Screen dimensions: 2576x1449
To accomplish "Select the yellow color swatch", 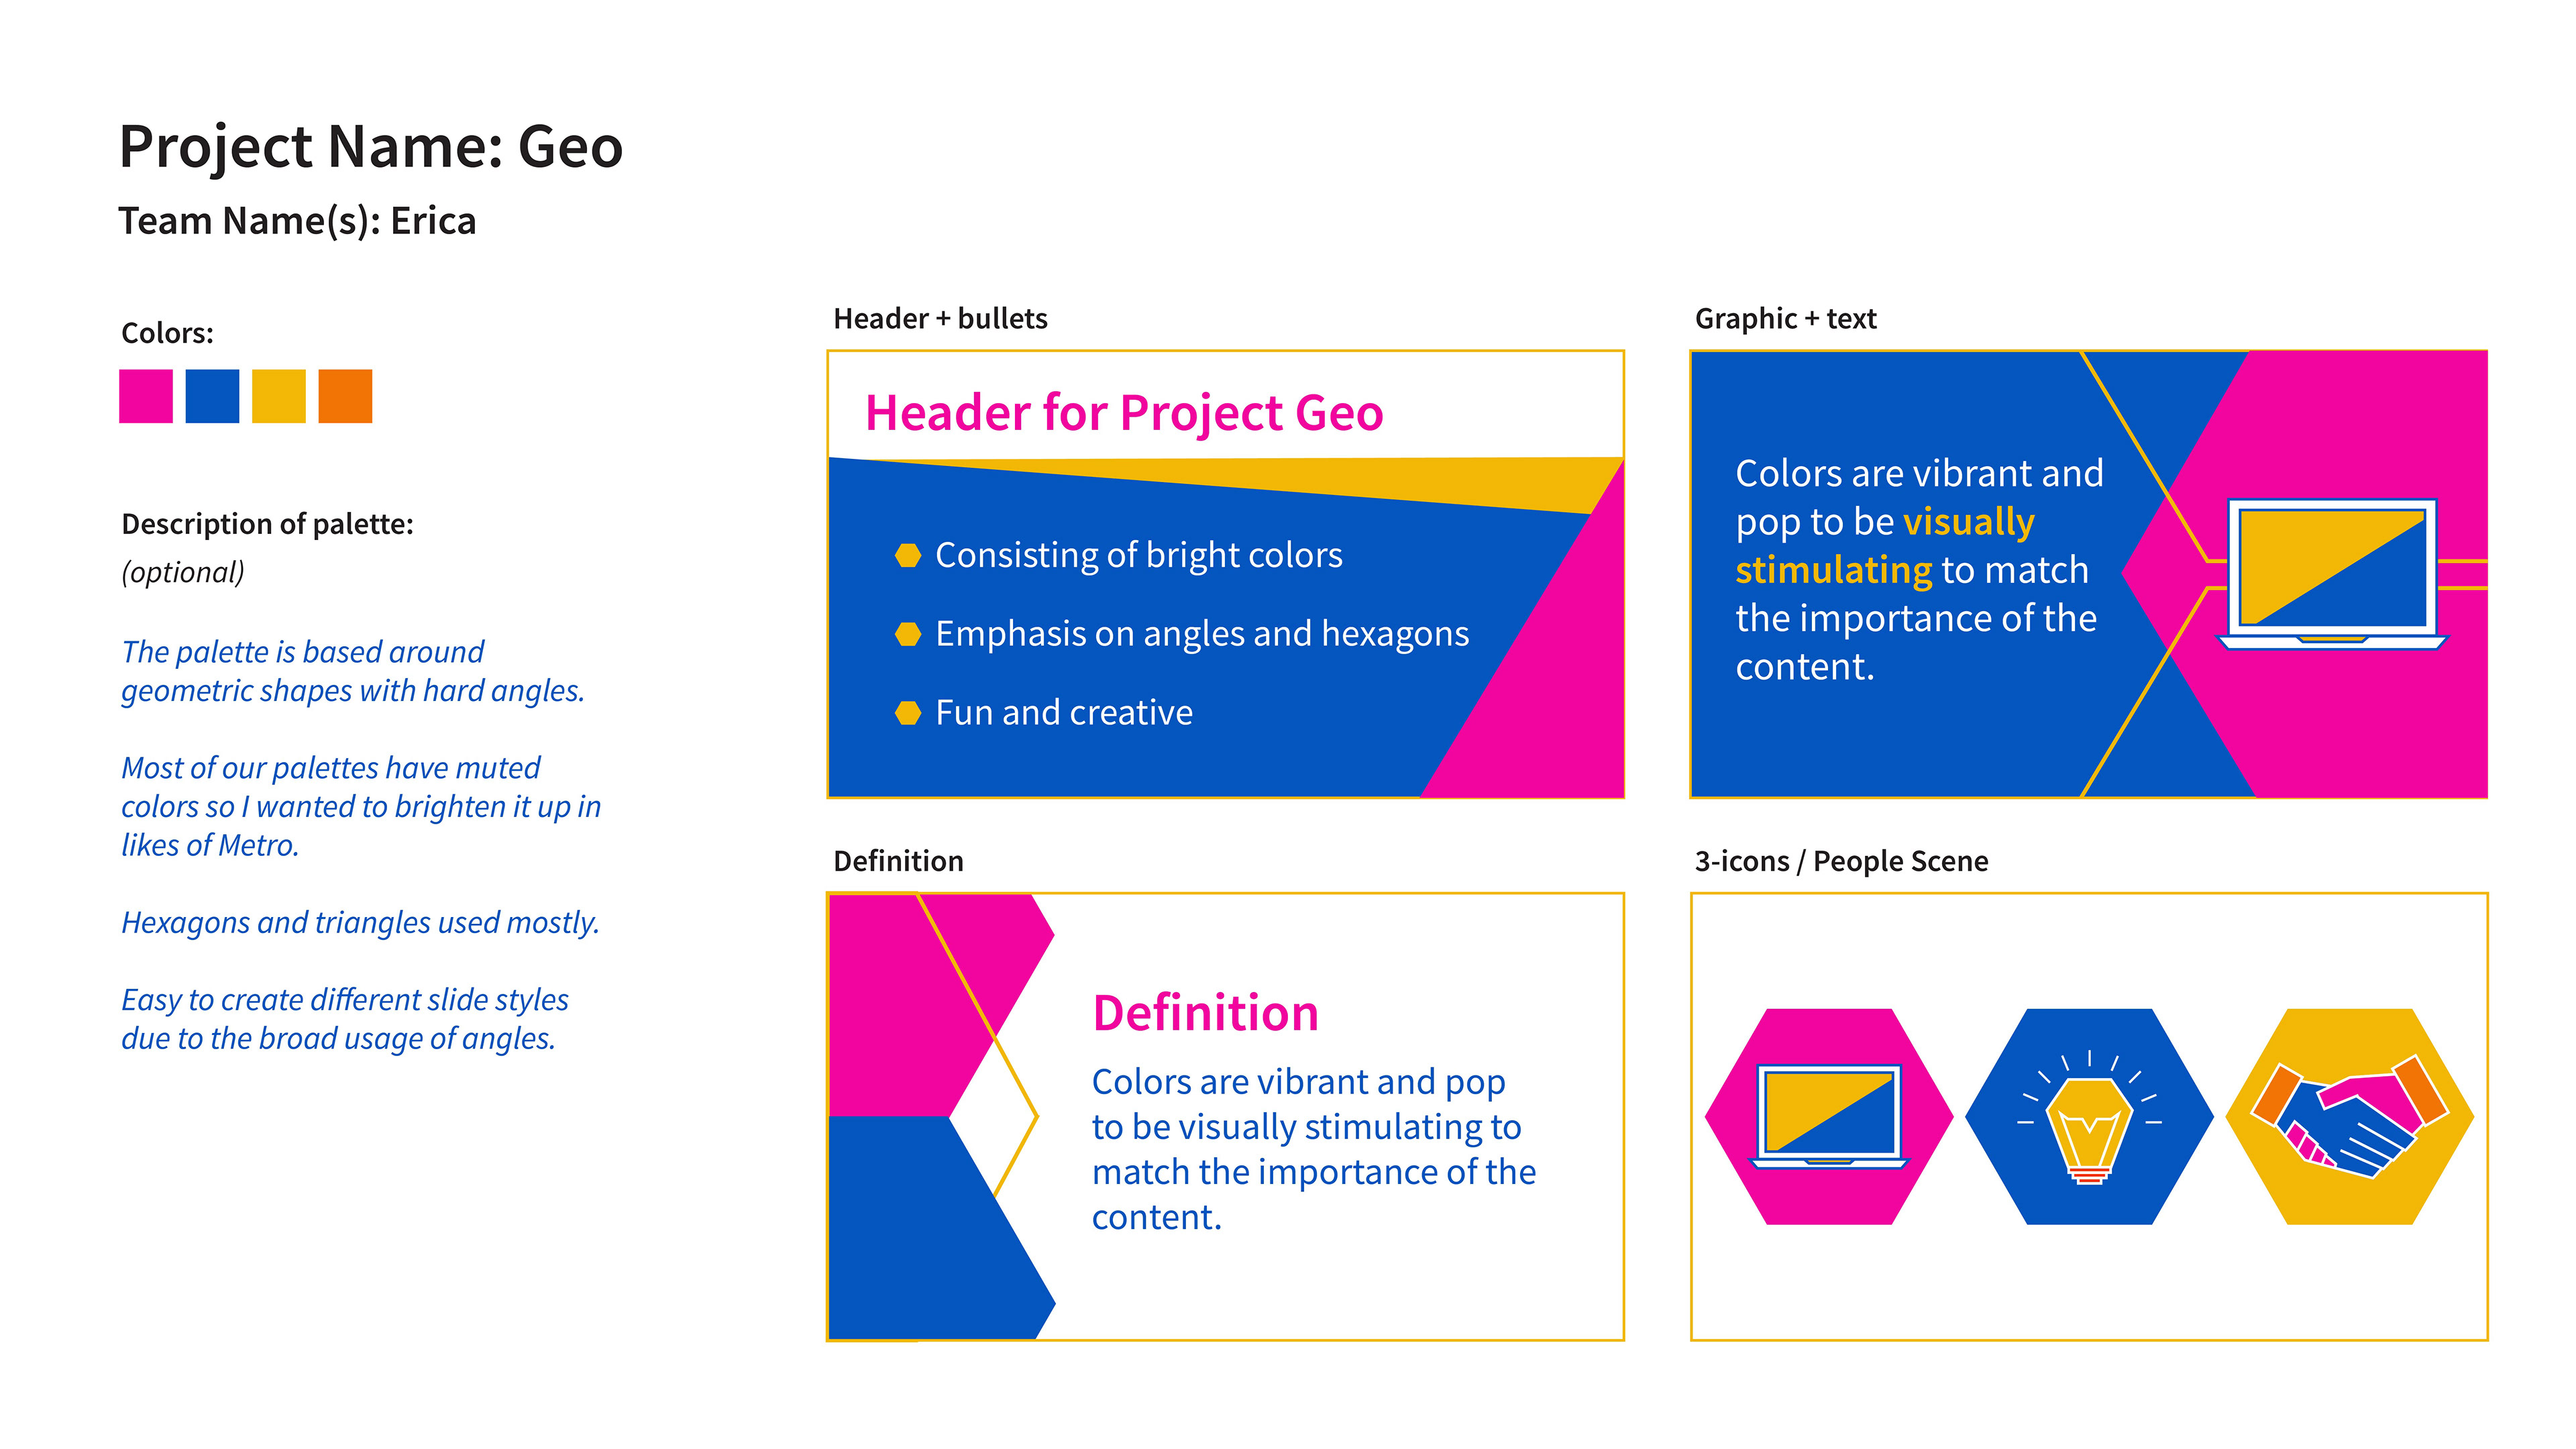I will tap(279, 396).
